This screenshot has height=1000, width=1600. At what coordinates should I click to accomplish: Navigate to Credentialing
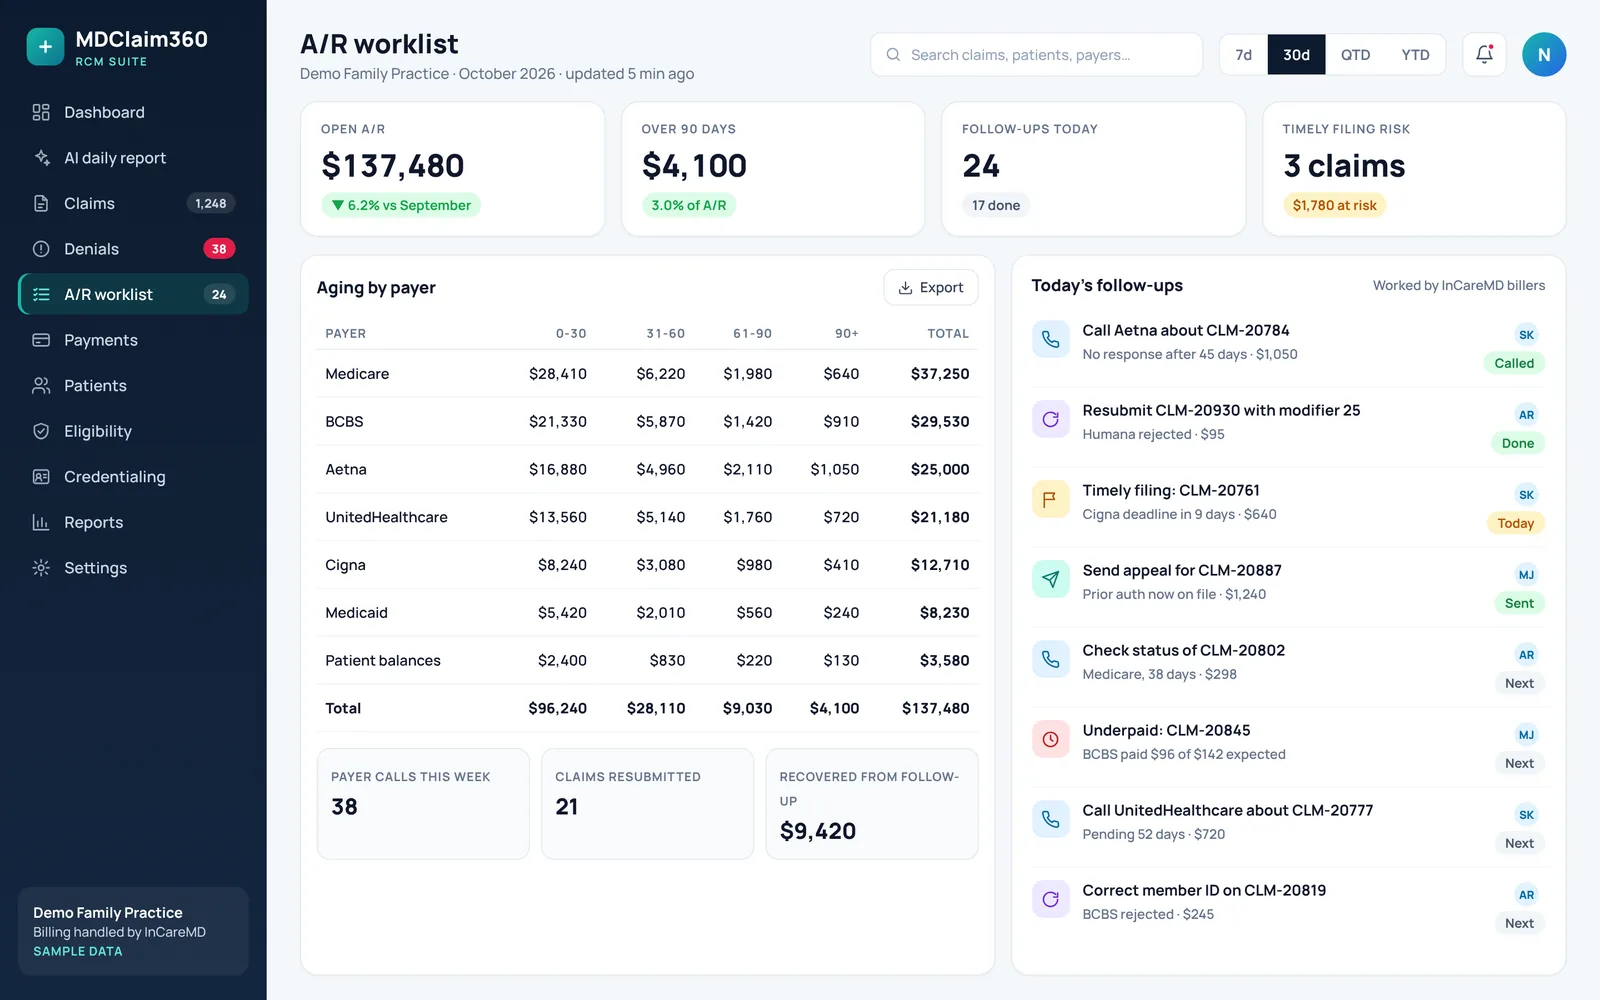point(133,477)
